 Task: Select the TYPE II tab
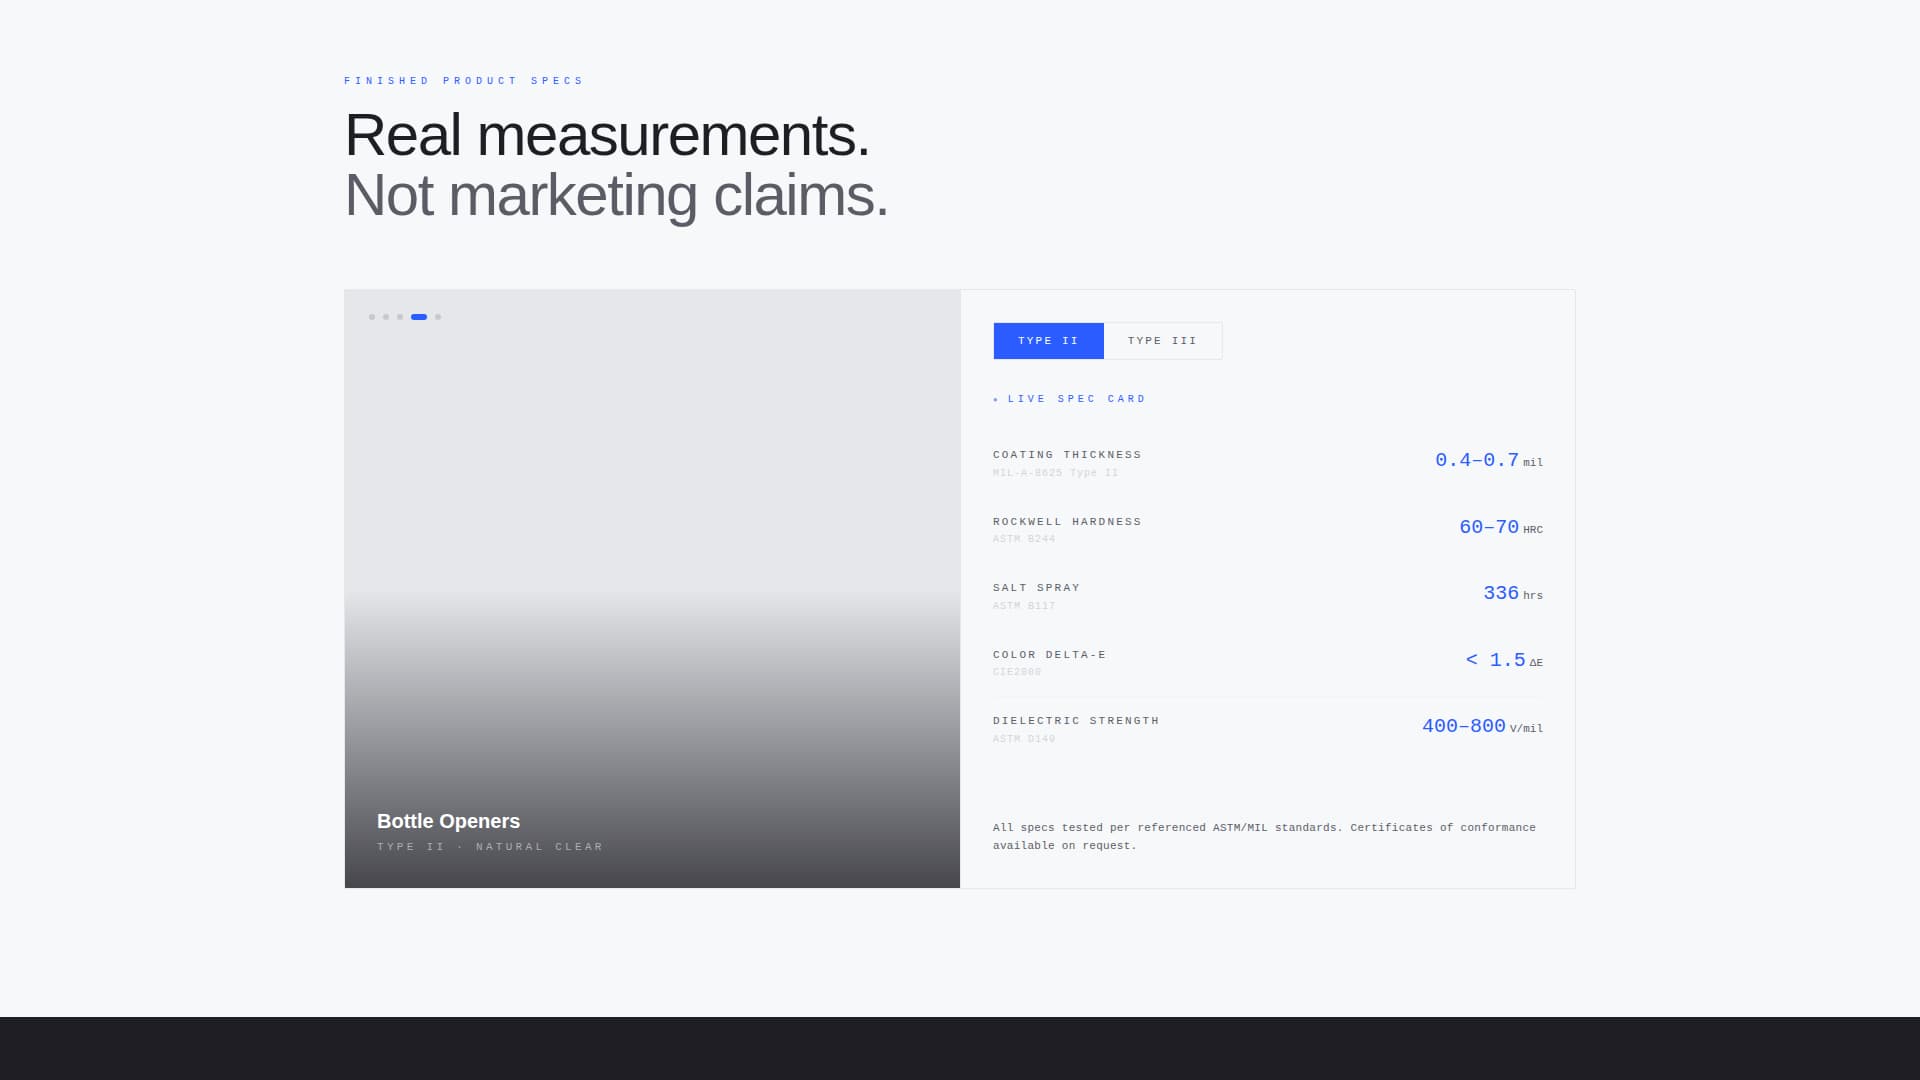pos(1048,340)
